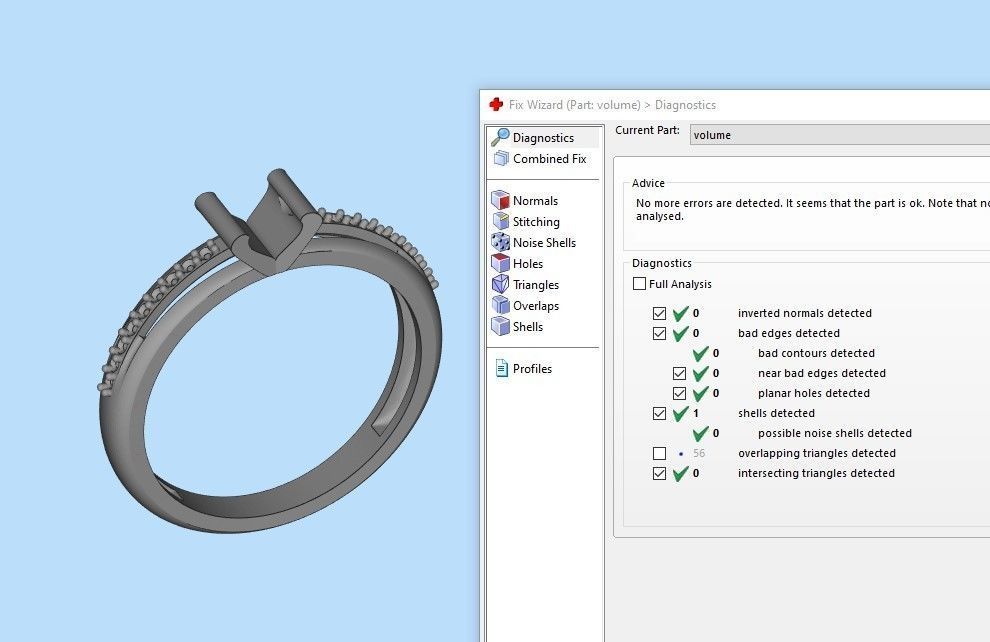Click the green check beside bad contours
The image size is (990, 642).
[700, 353]
